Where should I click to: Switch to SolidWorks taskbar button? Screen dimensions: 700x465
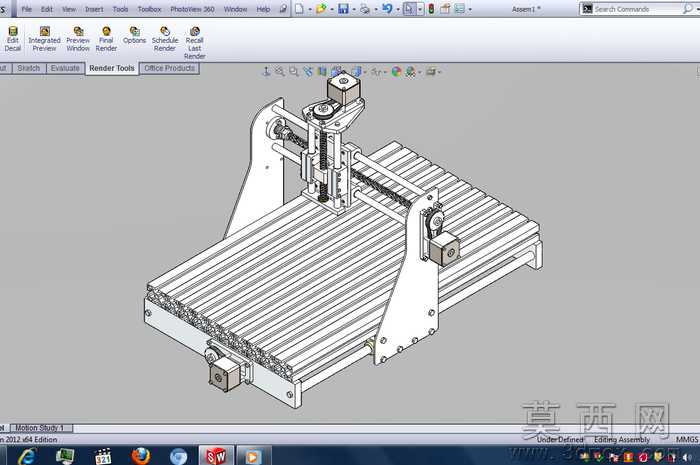216,456
